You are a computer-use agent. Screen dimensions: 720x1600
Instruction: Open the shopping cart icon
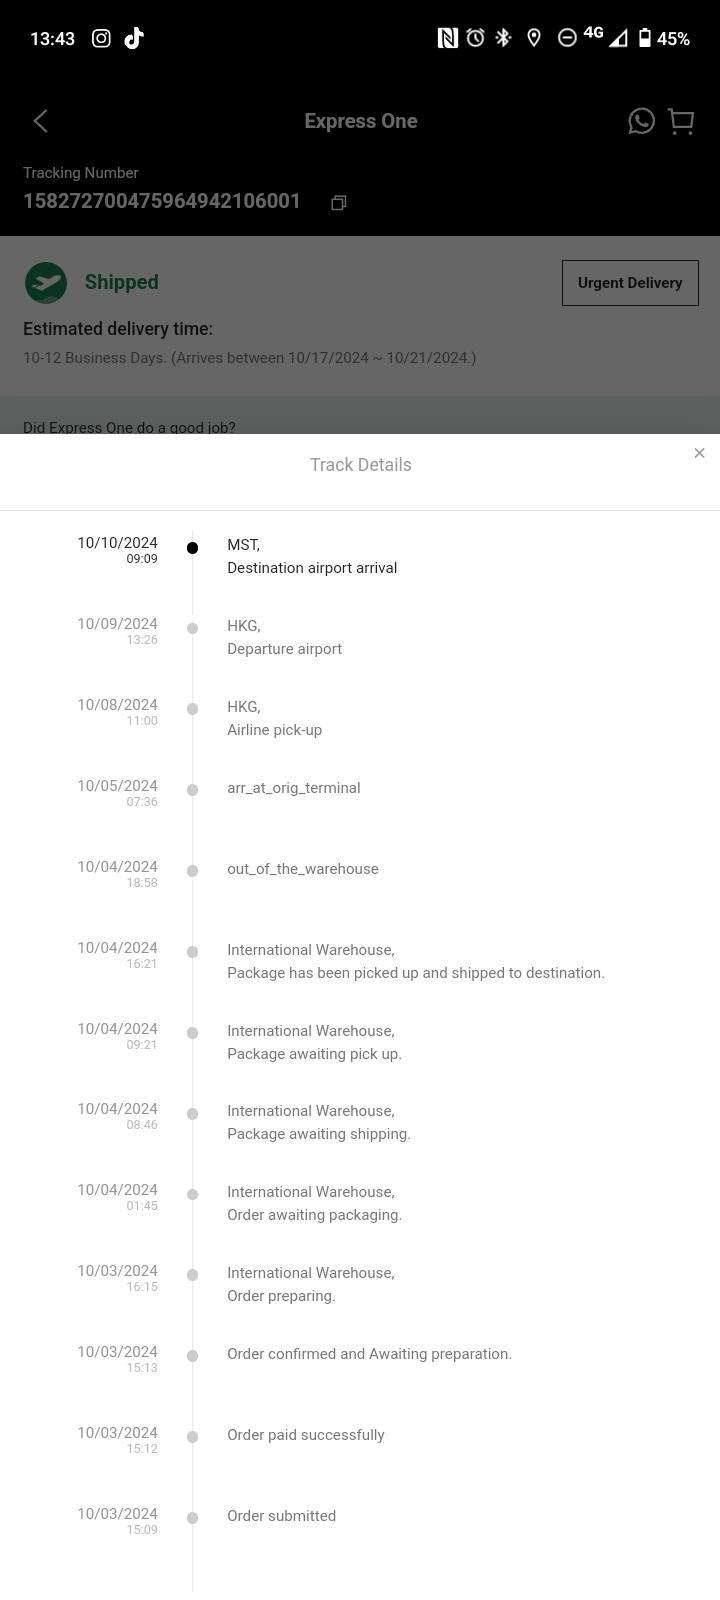point(681,121)
